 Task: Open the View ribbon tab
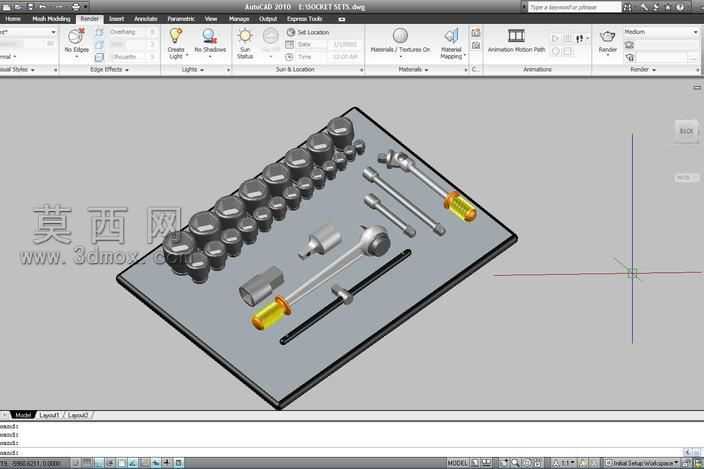pos(211,19)
